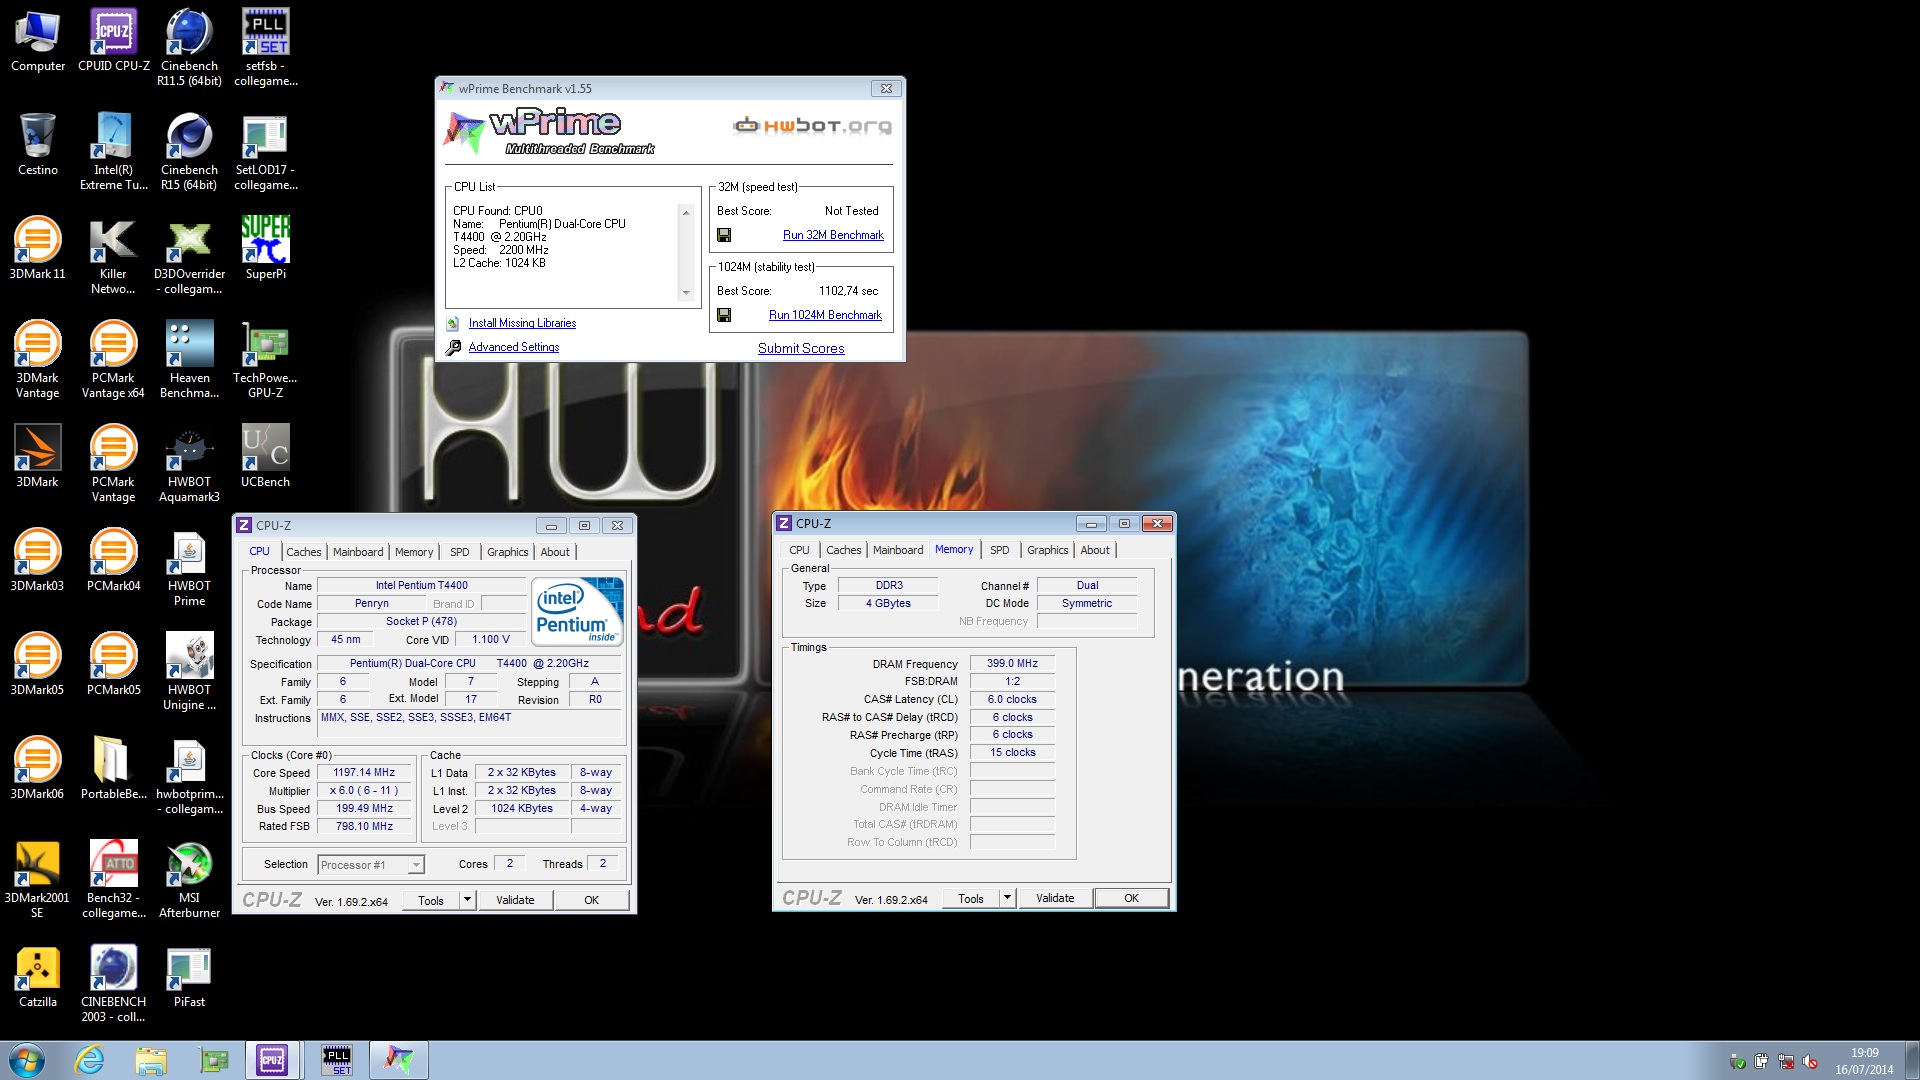This screenshot has height=1080, width=1920.
Task: Click DRAM Frequency 399.0 MHz field
Action: pos(1012,663)
